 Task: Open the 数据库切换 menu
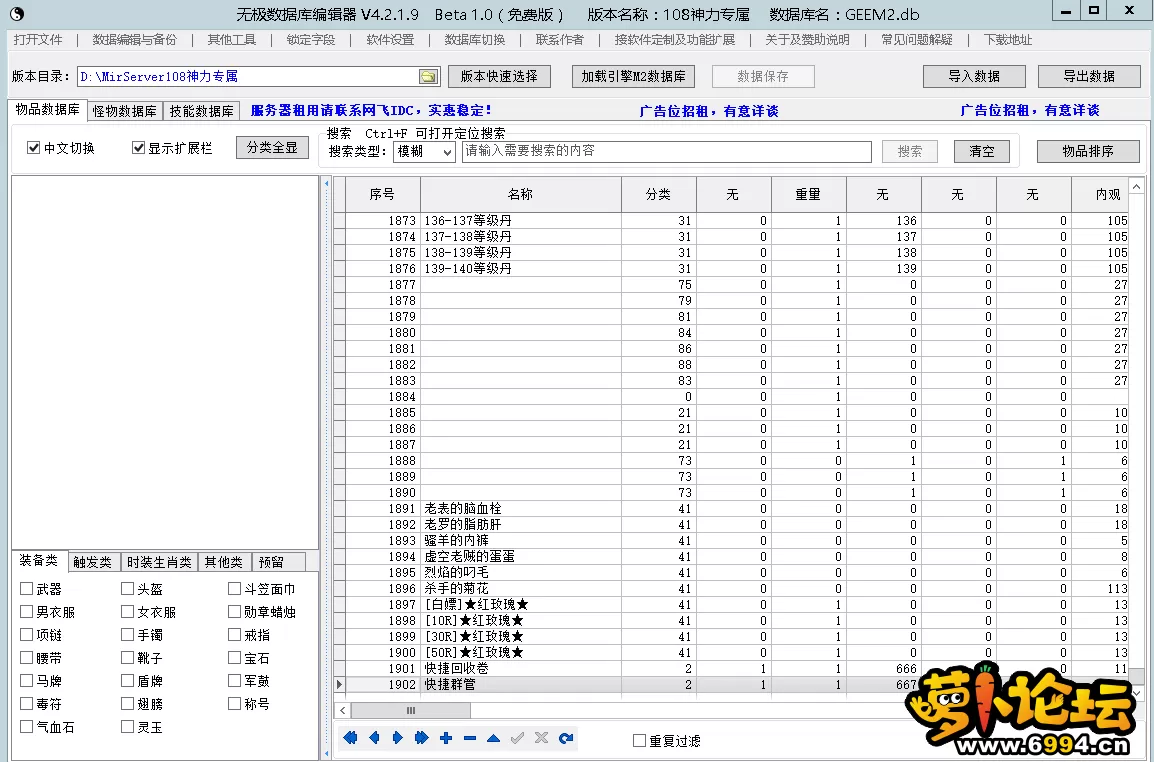tap(475, 40)
